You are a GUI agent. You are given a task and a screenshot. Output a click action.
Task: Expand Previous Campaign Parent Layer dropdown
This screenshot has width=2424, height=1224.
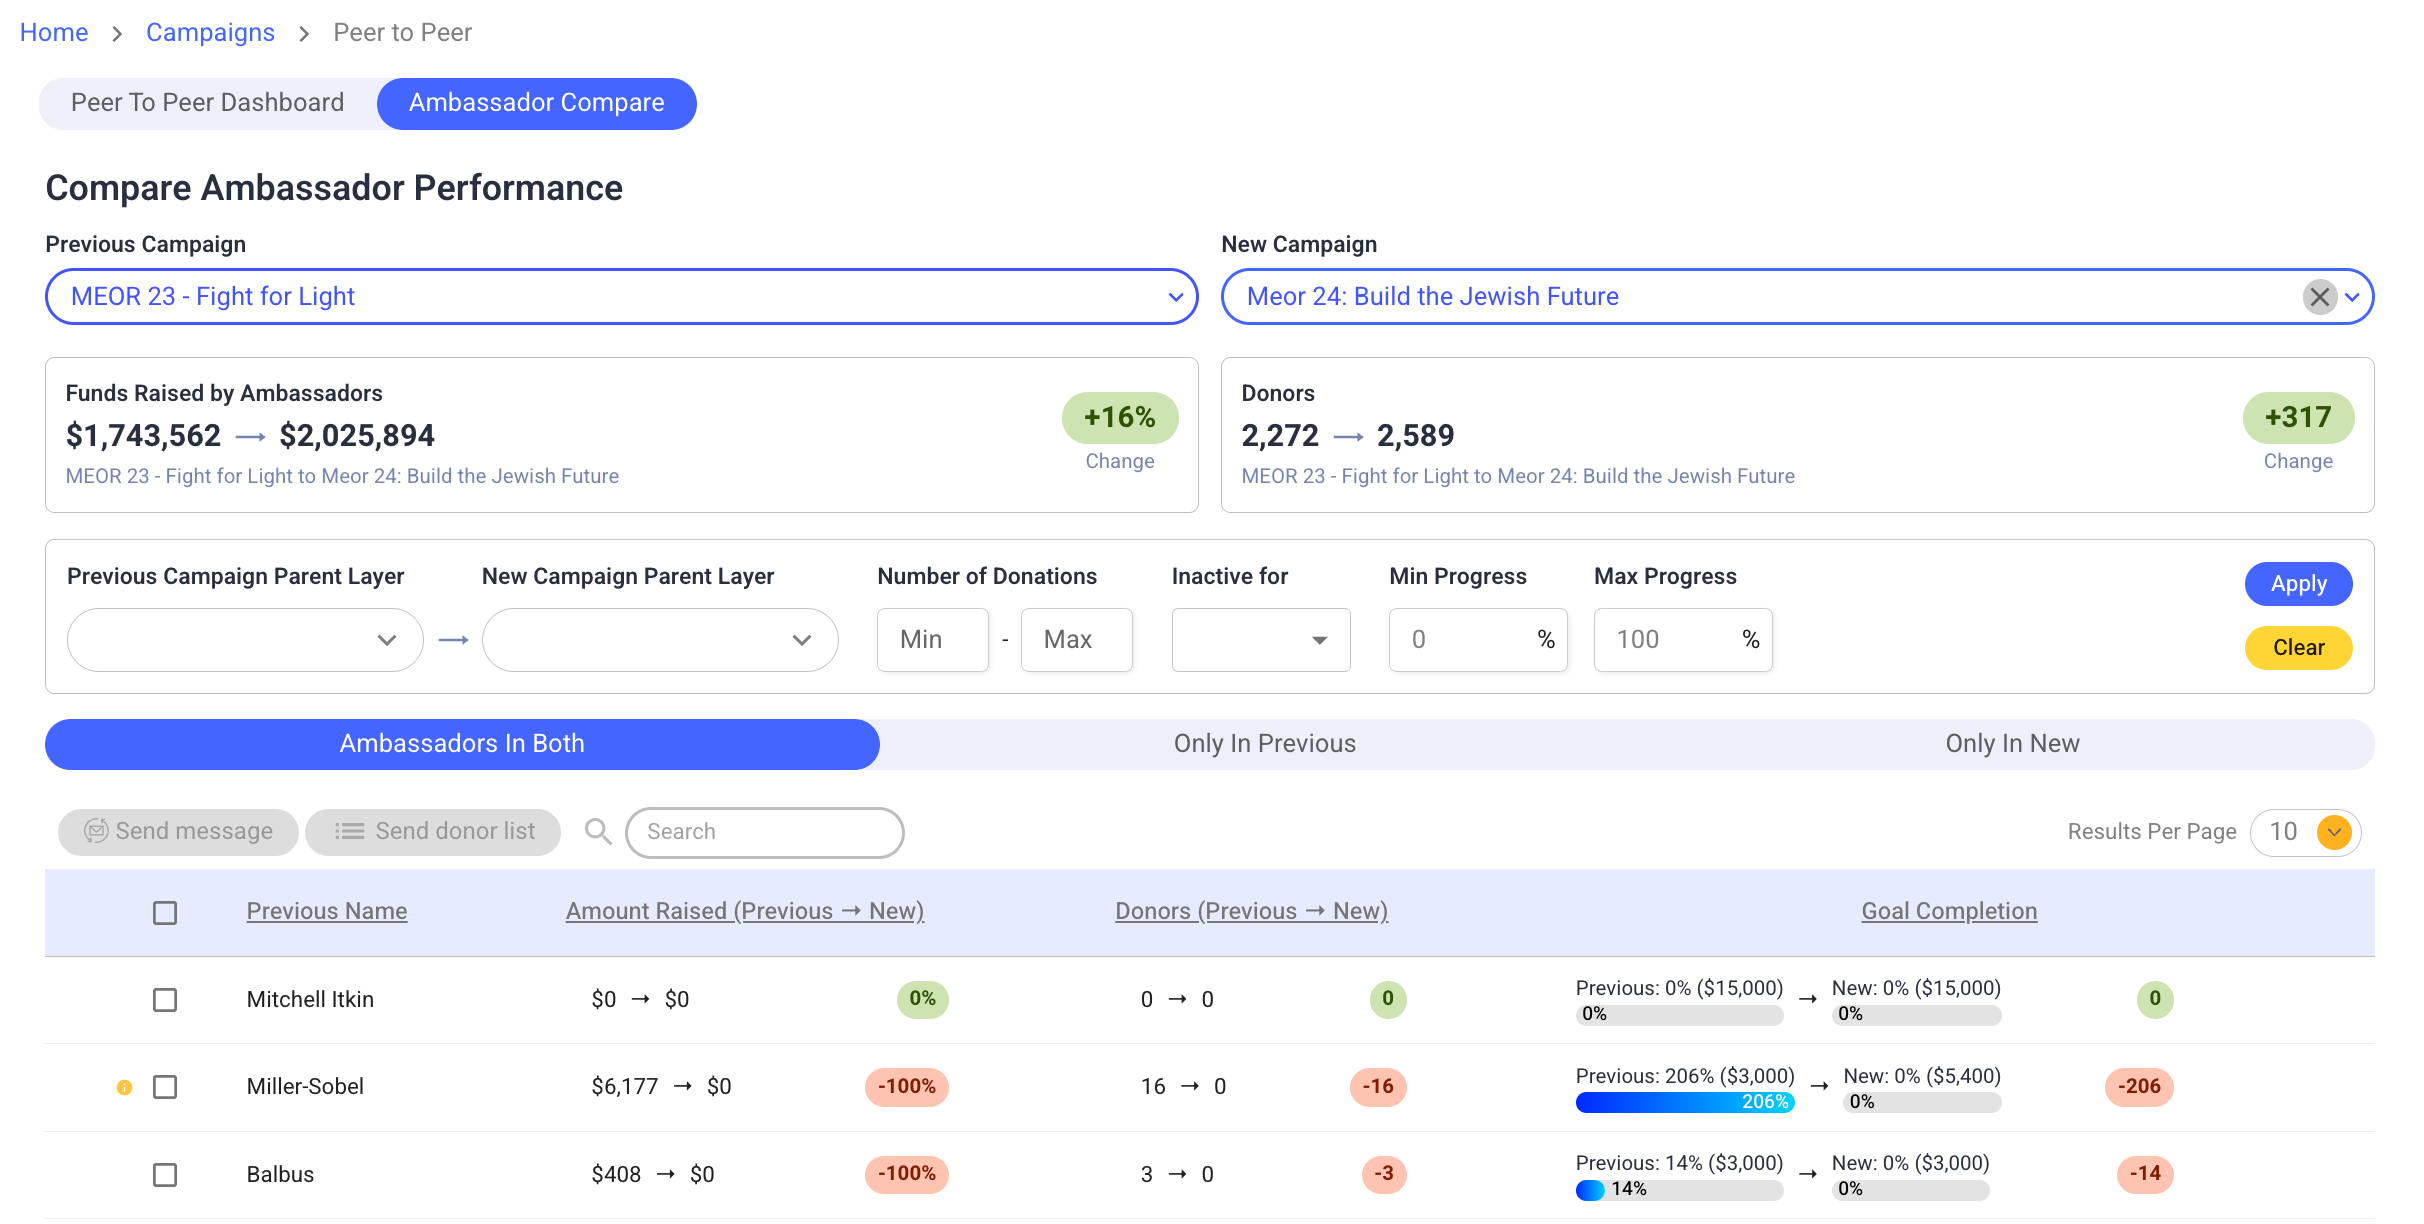pos(245,640)
